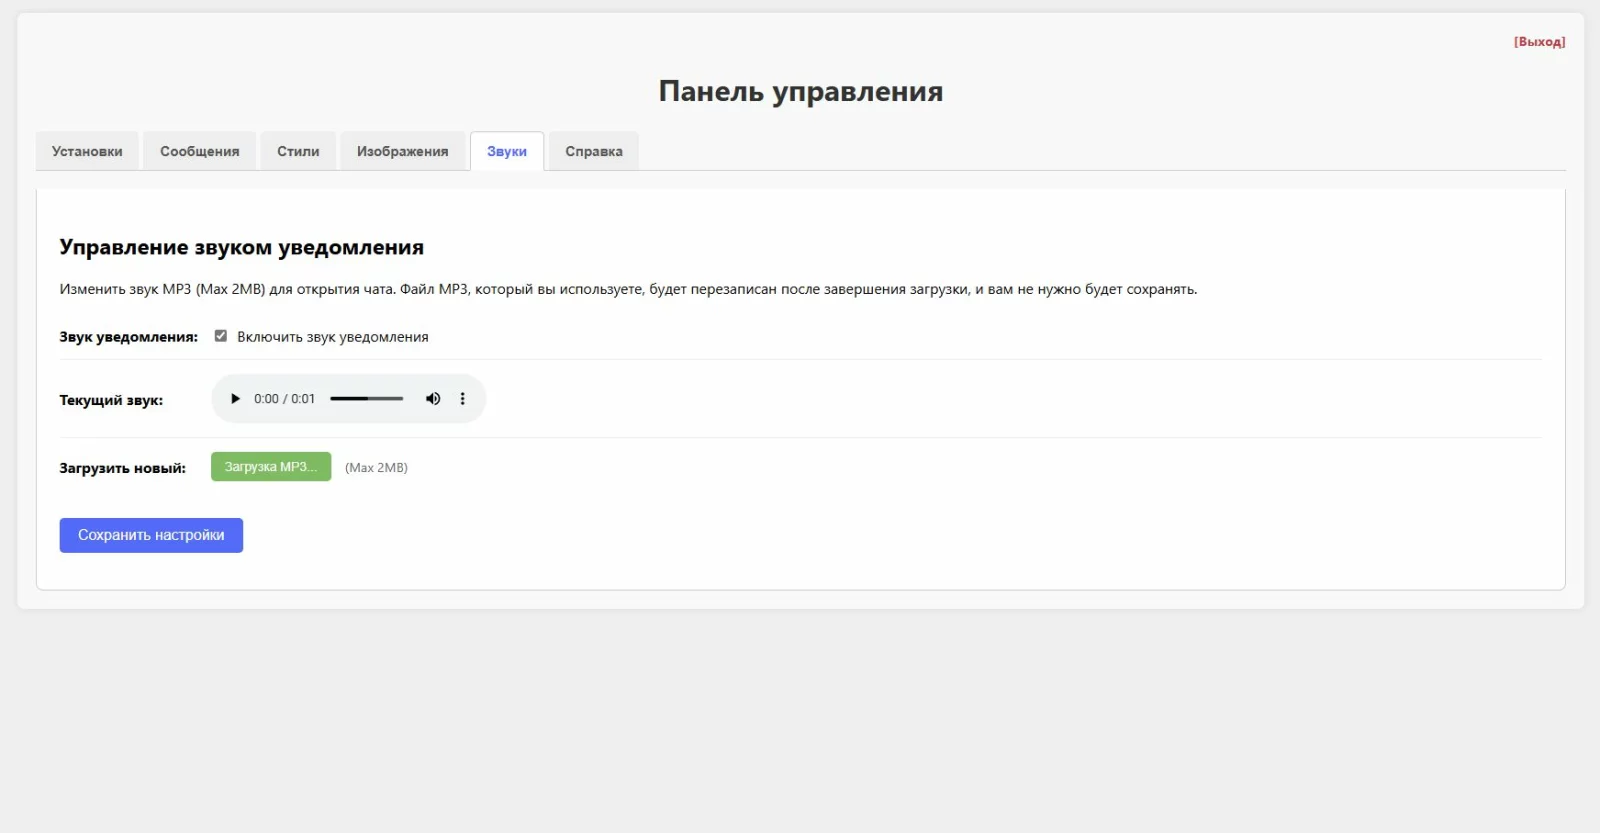This screenshot has height=833, width=1600.
Task: Toggle the notification sound checkbox
Action: (x=221, y=336)
